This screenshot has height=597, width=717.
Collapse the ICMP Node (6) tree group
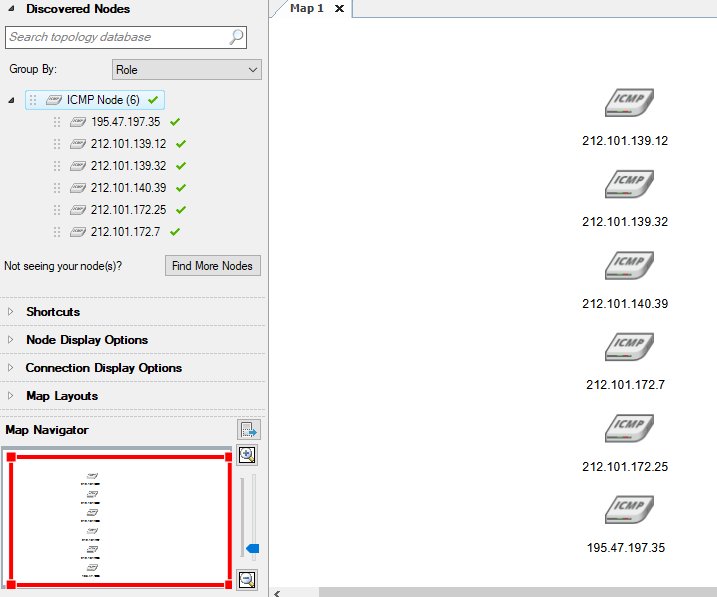[11, 100]
